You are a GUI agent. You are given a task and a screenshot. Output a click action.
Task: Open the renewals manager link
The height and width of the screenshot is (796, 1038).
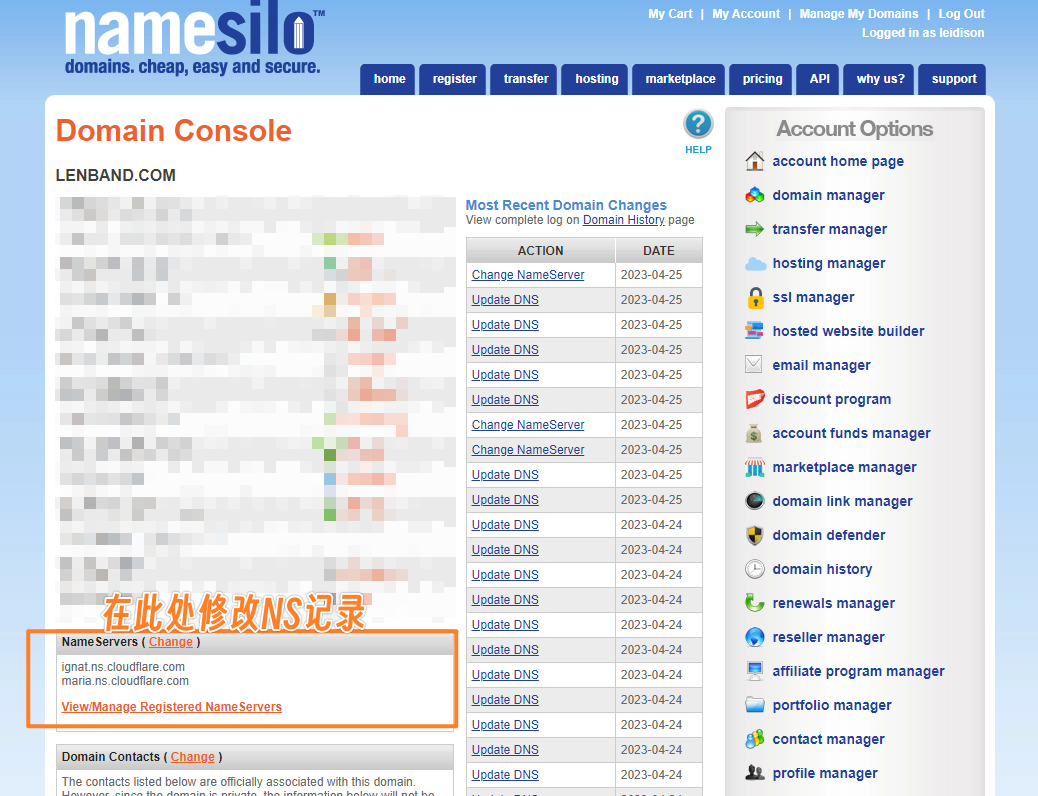click(x=833, y=603)
